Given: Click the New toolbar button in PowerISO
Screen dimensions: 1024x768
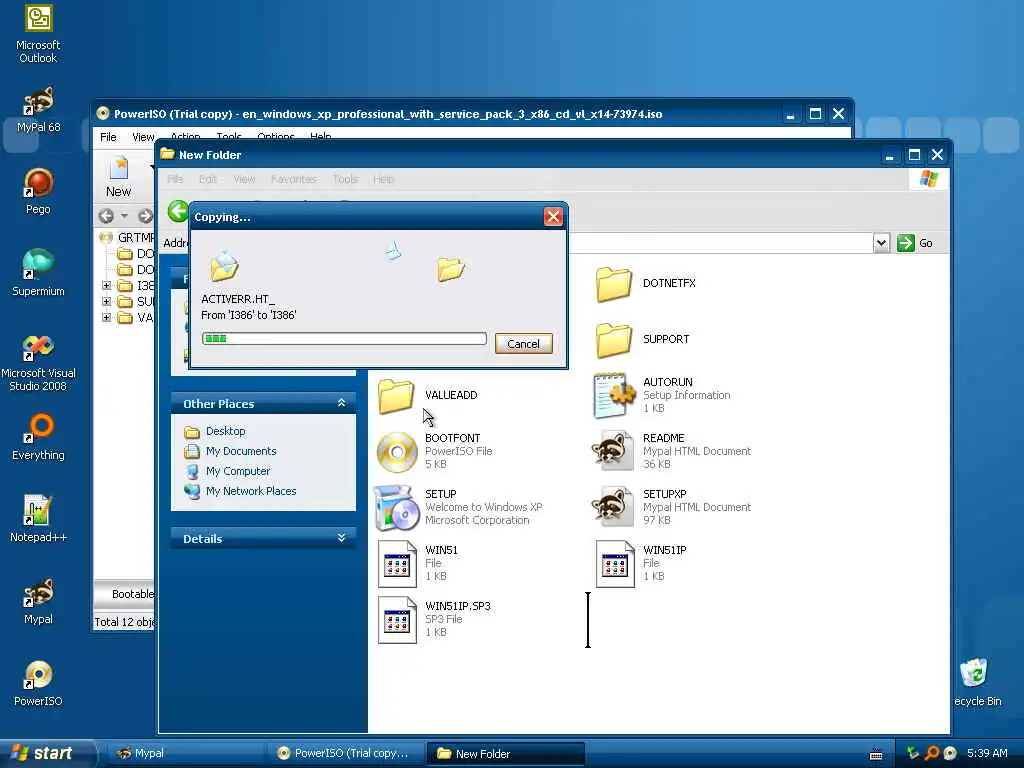Looking at the screenshot, I should click(119, 176).
